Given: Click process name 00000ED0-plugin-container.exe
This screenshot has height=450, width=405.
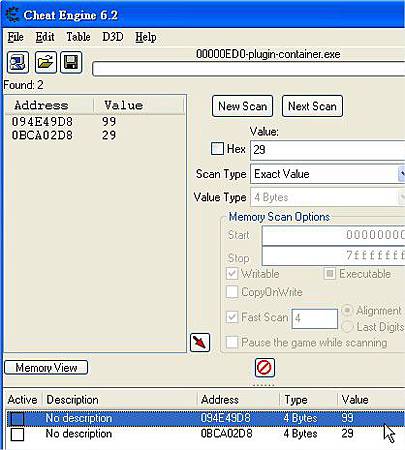Looking at the screenshot, I should click(268, 54).
